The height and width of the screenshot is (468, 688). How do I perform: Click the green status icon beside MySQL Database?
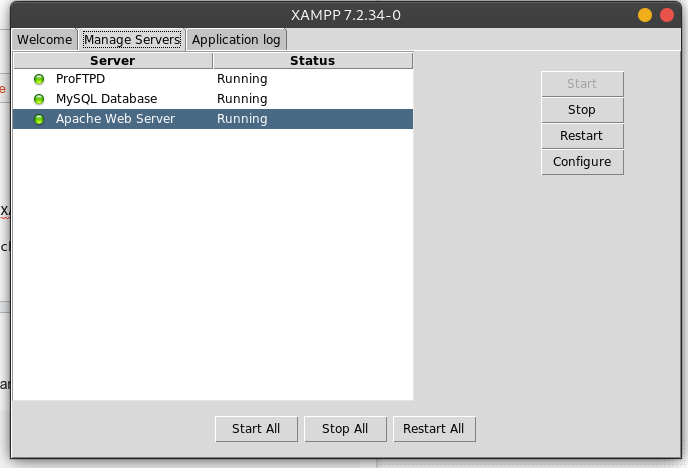(x=39, y=99)
